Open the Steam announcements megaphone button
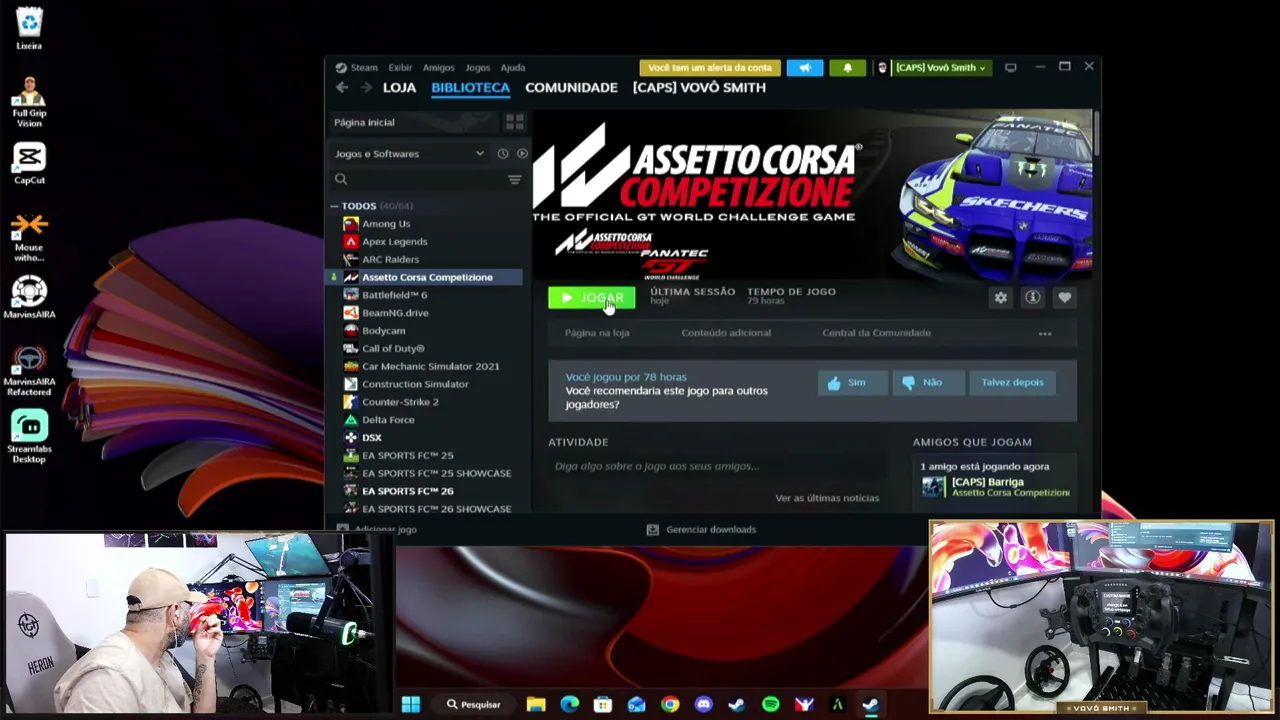Viewport: 1280px width, 720px height. click(x=805, y=68)
